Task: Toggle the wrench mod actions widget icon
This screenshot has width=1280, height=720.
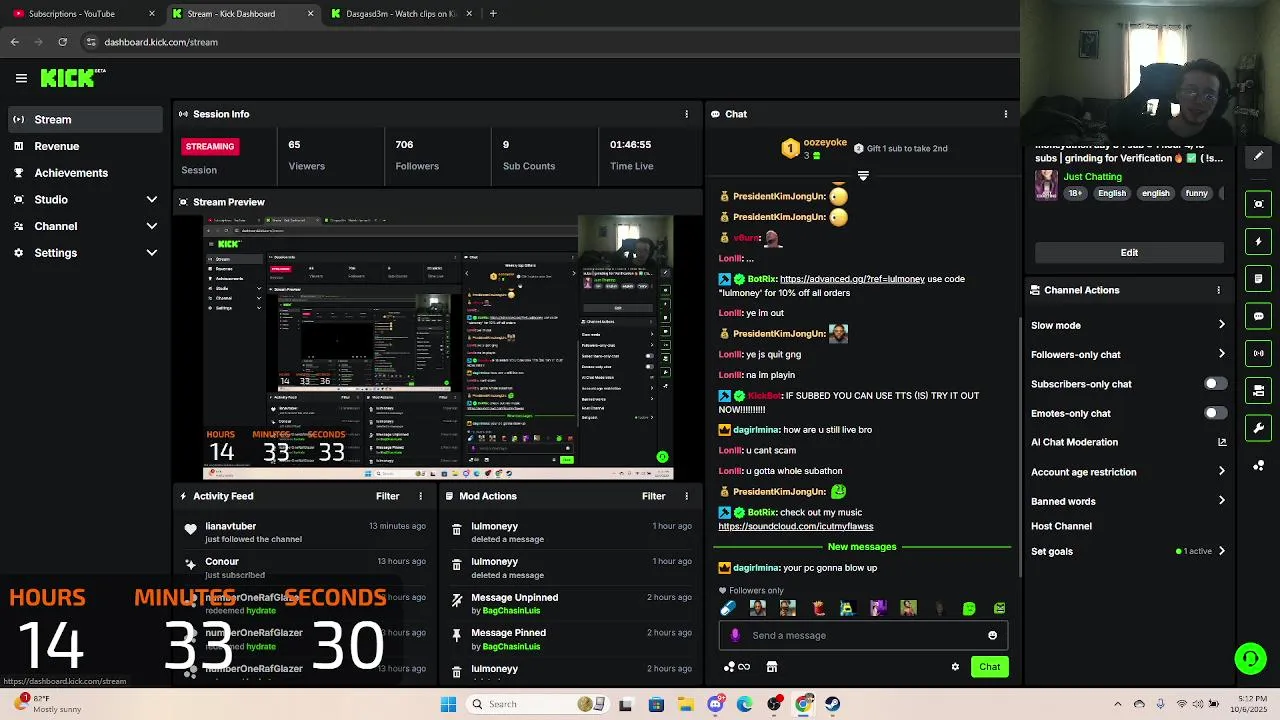Action: 1259,428
